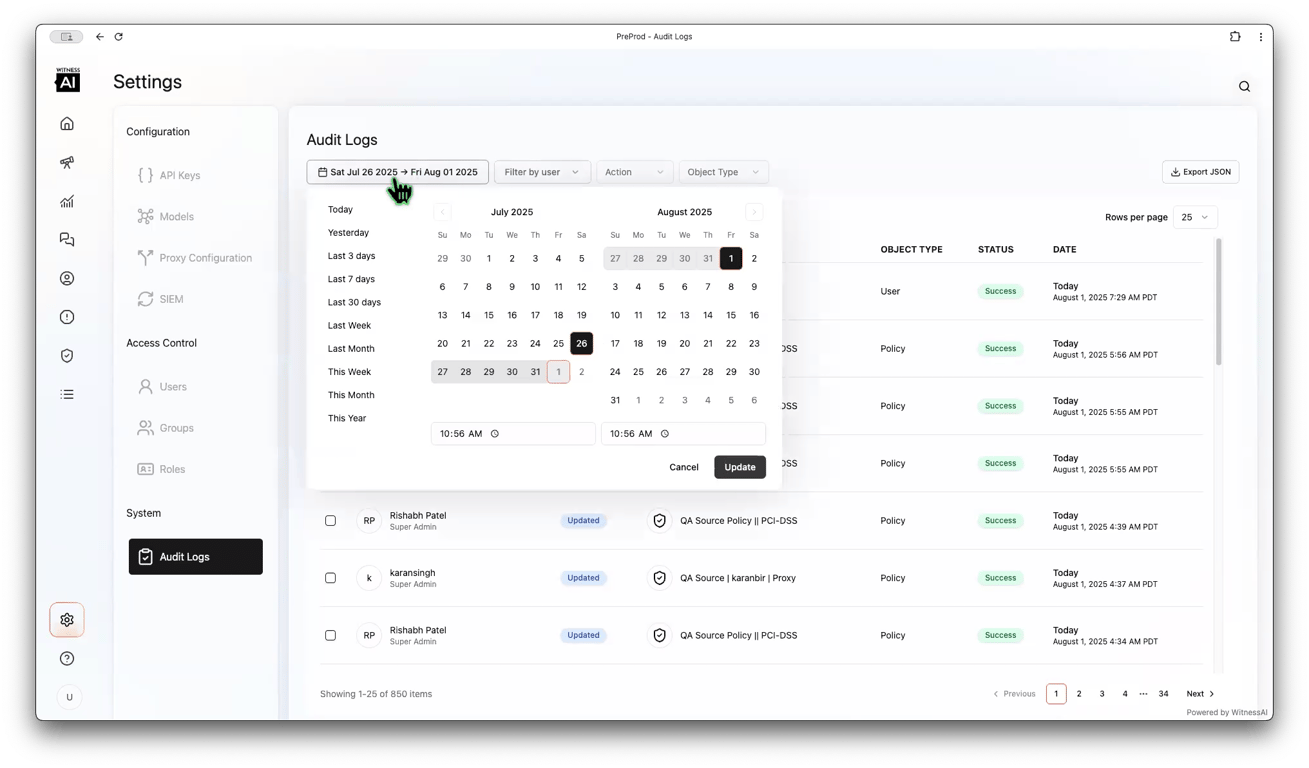Screen dimensions: 1309x768
Task: Go back with the browser back arrow
Action: (100, 37)
